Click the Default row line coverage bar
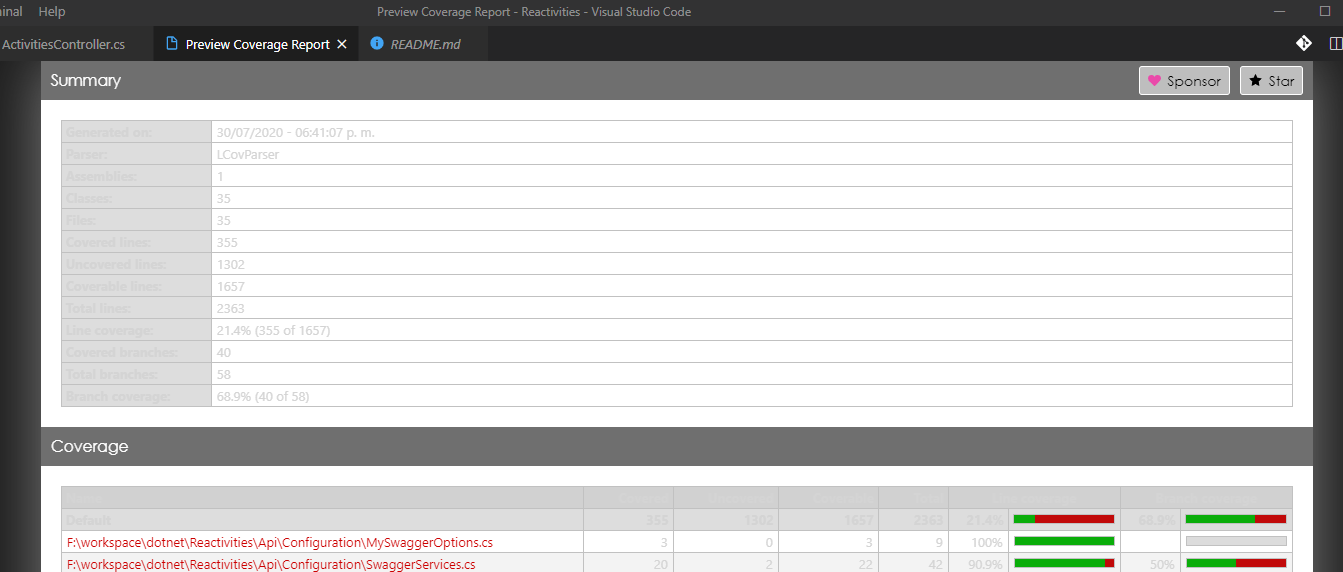 (x=1064, y=519)
